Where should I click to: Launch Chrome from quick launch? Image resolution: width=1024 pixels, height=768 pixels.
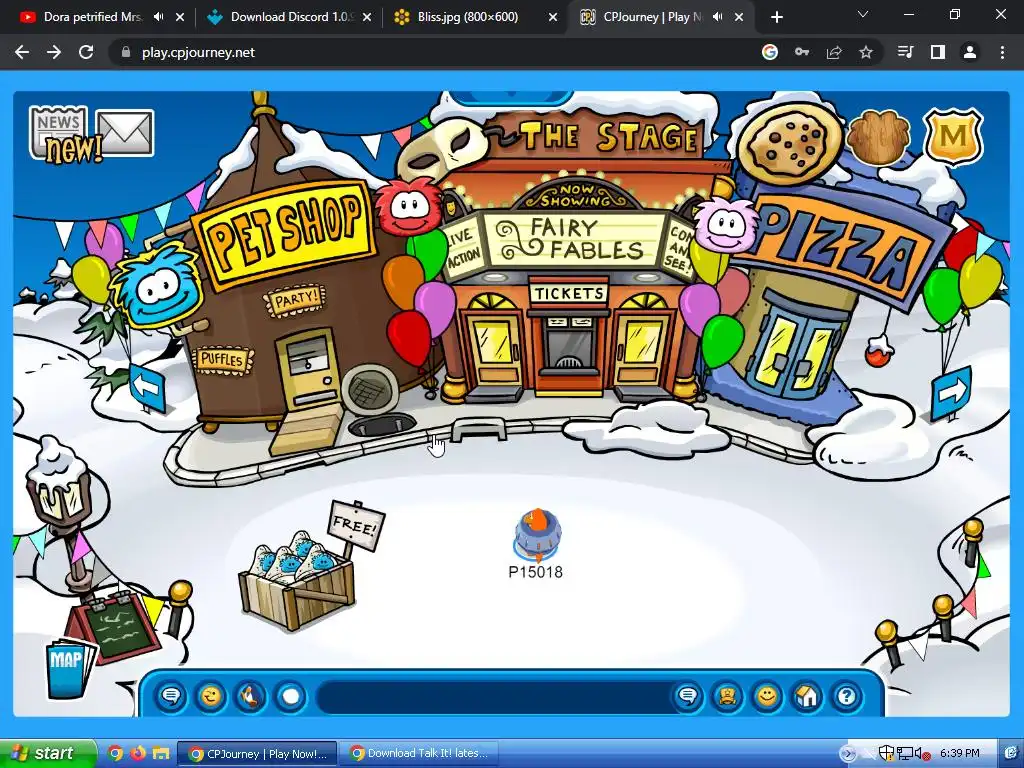point(116,754)
